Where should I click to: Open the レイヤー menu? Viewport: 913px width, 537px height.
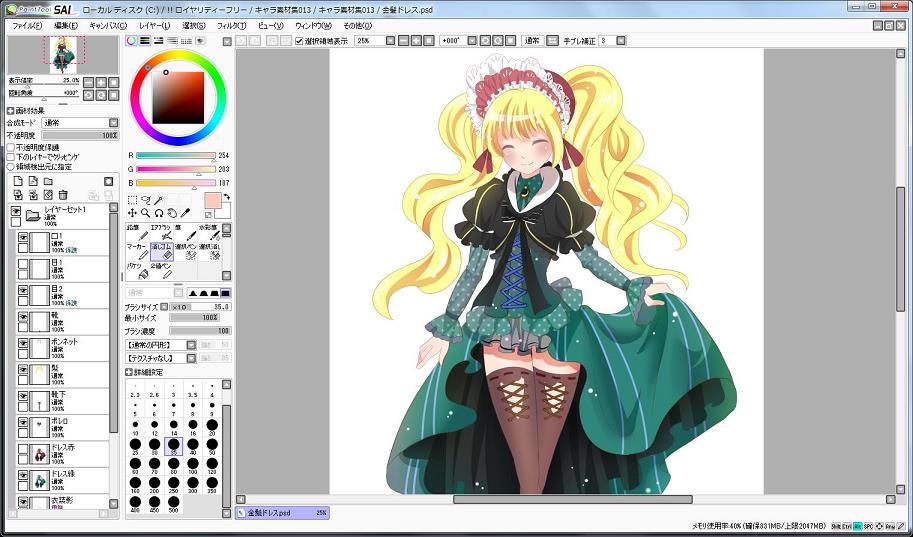coord(154,25)
